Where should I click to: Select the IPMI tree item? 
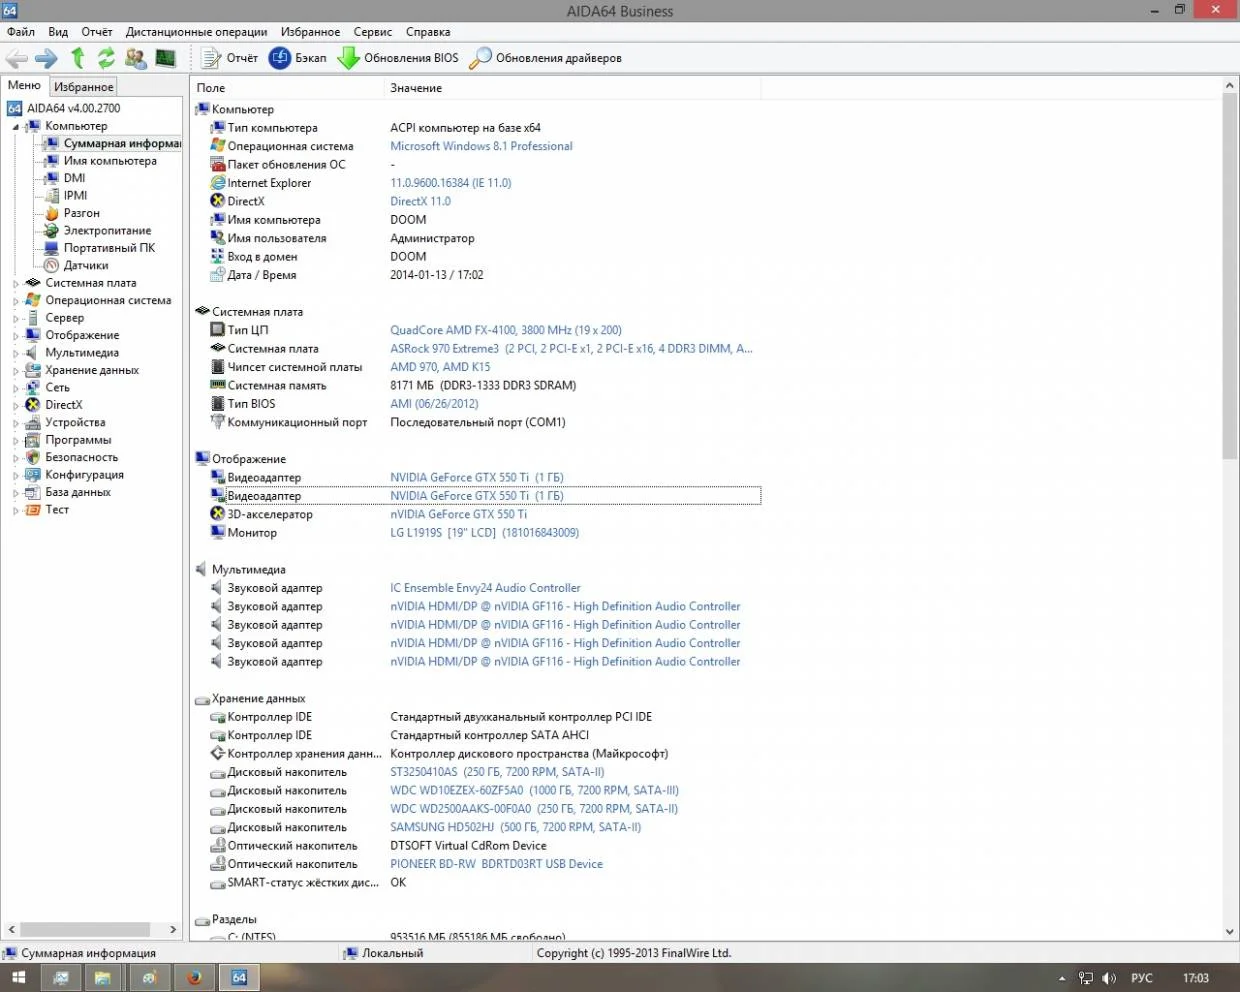(x=76, y=196)
